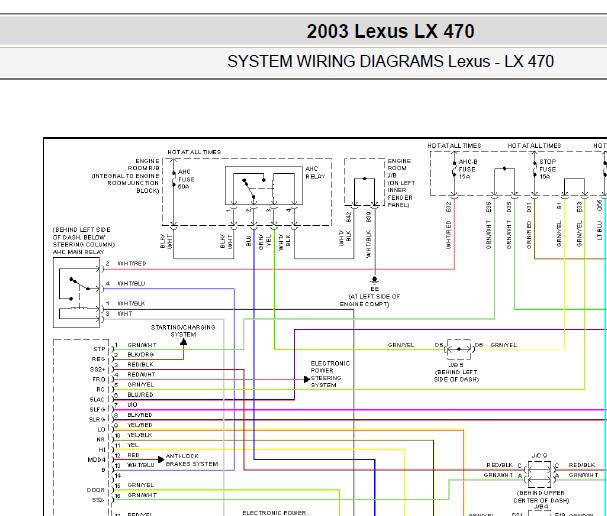Image resolution: width=607 pixels, height=516 pixels.
Task: Click the "SYSTEM WIRING DIAGRAMS Lexus - LX 470" subtitle
Action: 390,62
